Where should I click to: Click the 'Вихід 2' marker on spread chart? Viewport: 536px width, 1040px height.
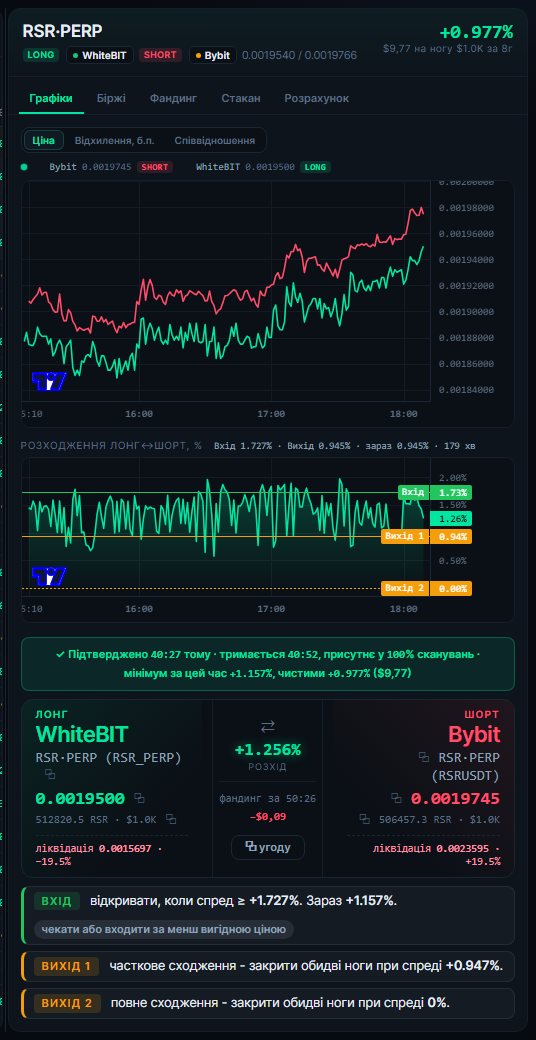[404, 588]
